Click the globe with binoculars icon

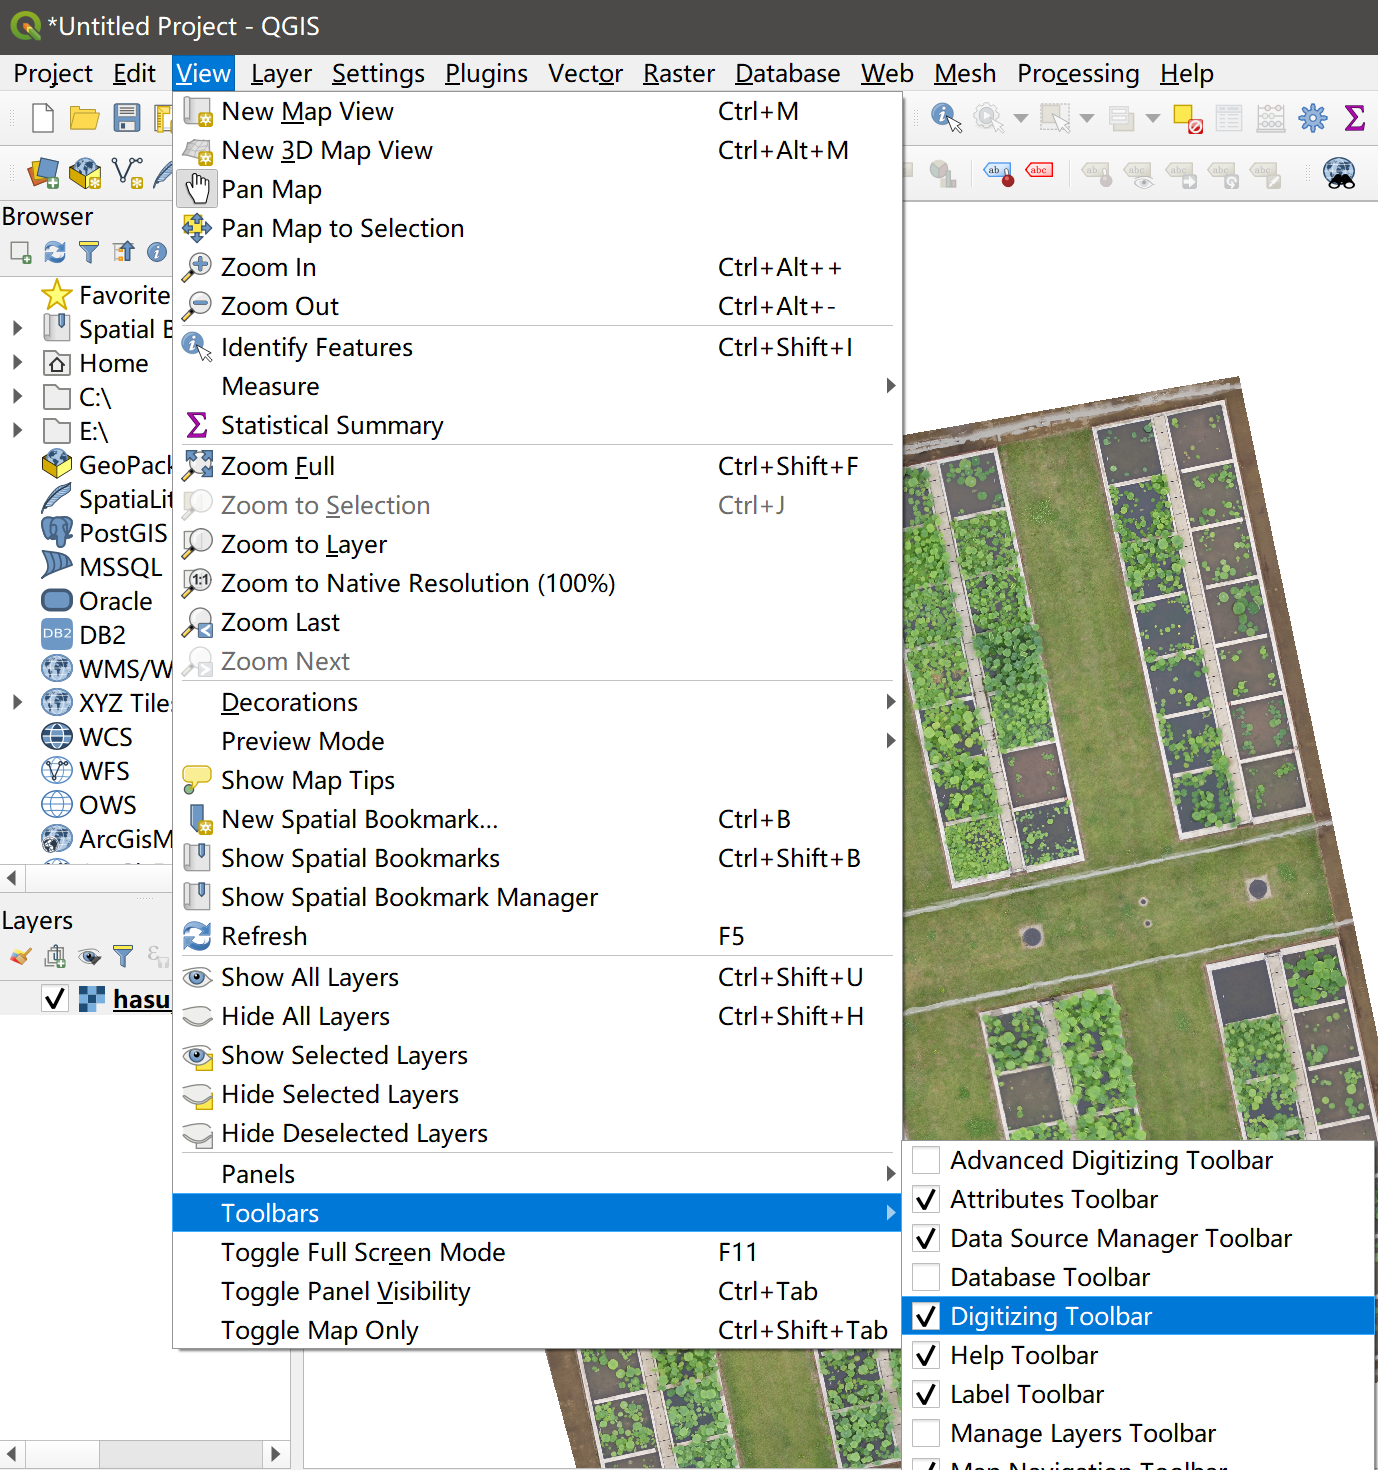1339,173
